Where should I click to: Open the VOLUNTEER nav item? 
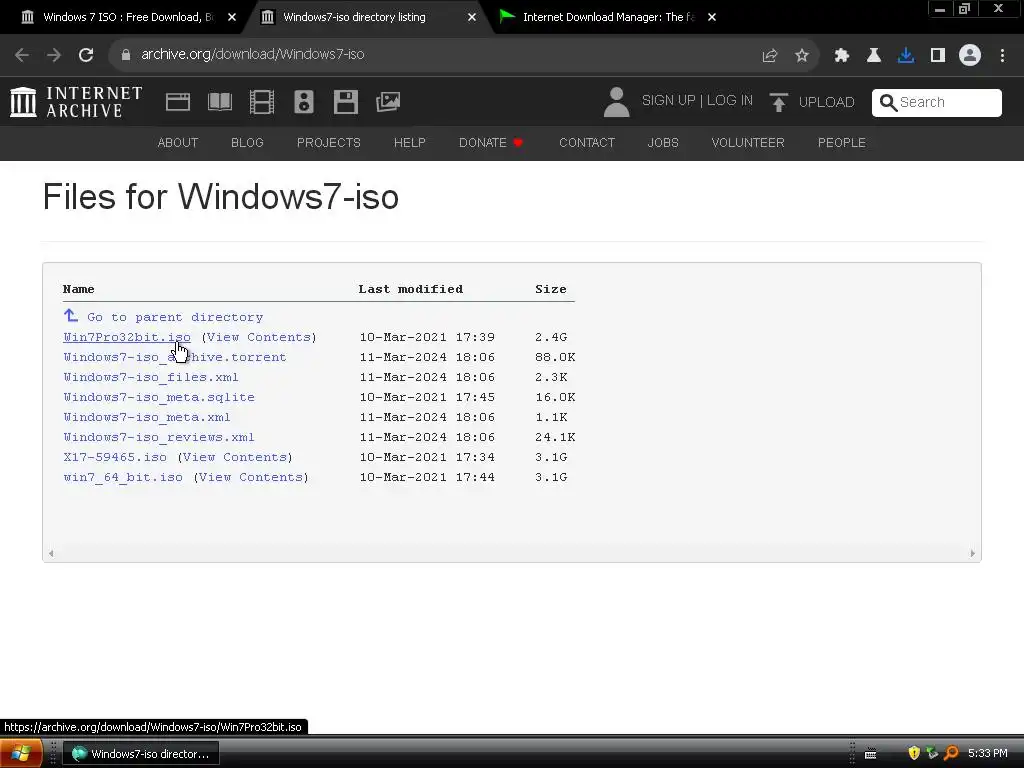tap(748, 142)
